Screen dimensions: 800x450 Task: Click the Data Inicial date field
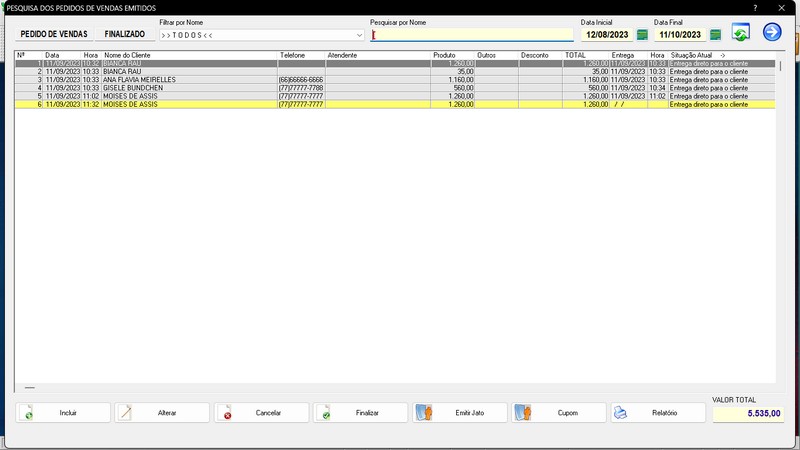coord(606,35)
